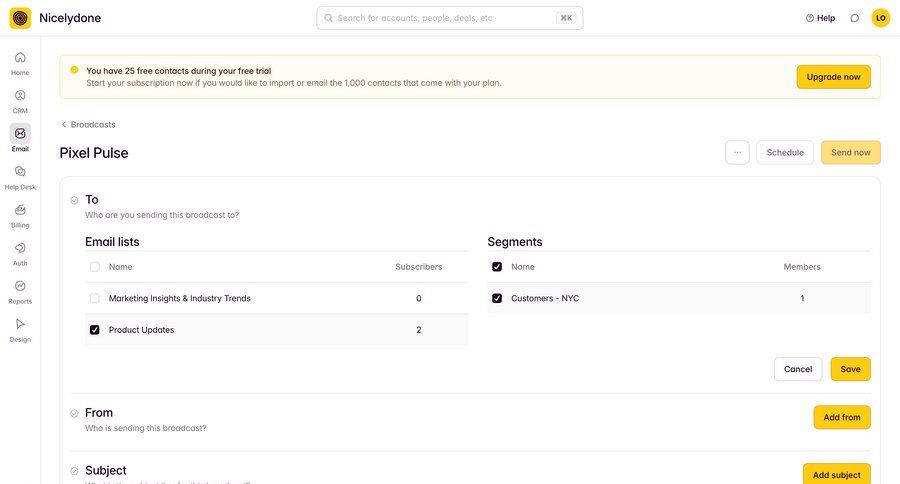Open Reports from the sidebar

tap(20, 292)
